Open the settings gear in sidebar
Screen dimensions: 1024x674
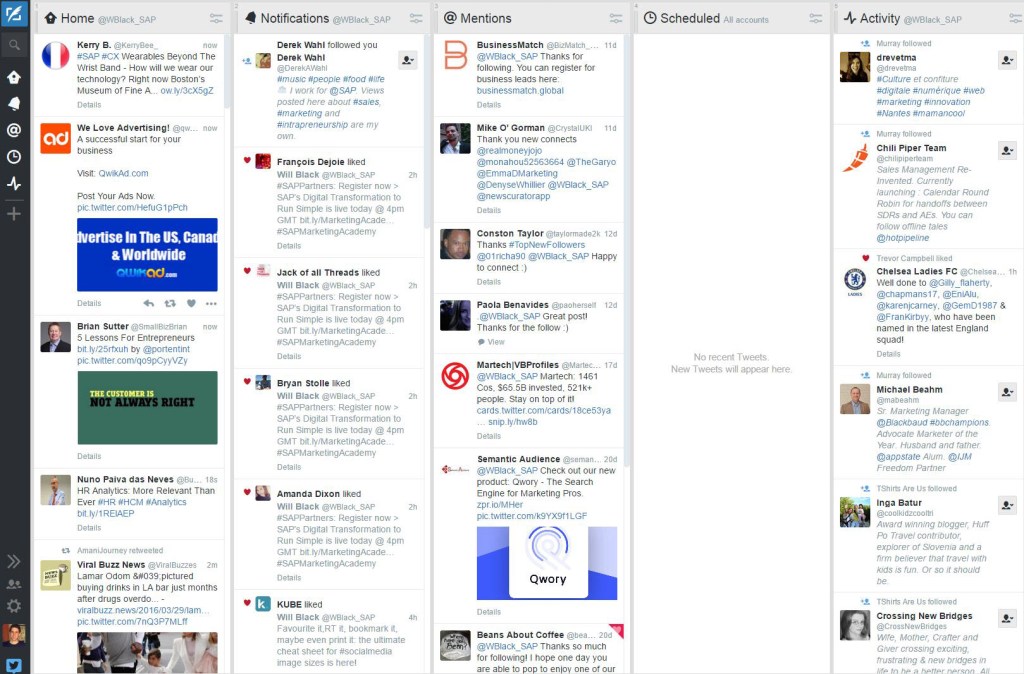click(14, 606)
